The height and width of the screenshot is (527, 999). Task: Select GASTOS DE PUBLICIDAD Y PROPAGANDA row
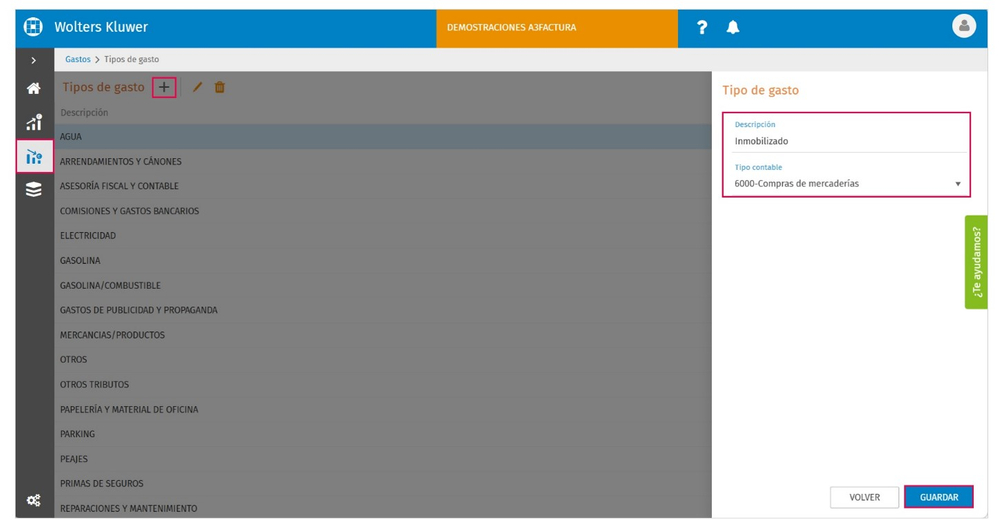[382, 310]
